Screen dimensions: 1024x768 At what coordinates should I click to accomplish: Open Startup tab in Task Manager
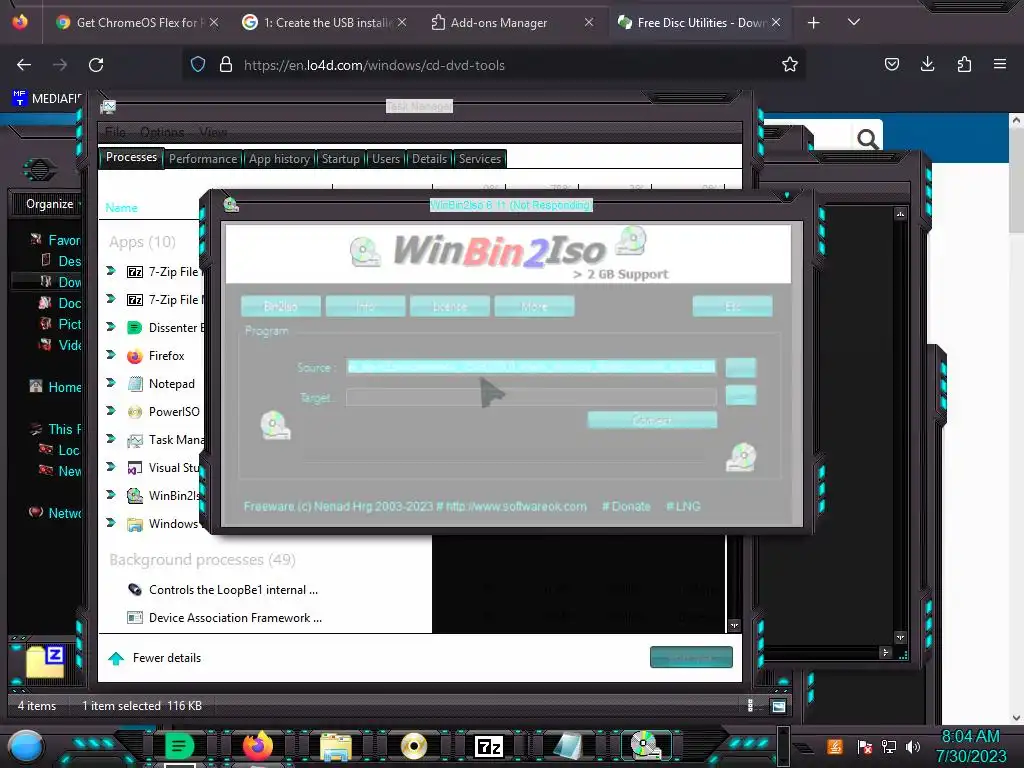coord(340,159)
